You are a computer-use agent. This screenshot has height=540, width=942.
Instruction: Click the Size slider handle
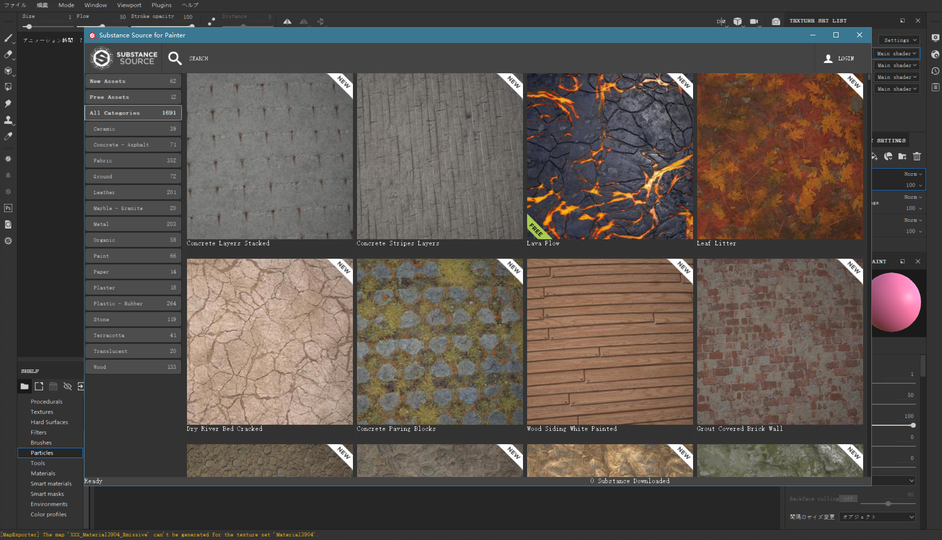28,26
